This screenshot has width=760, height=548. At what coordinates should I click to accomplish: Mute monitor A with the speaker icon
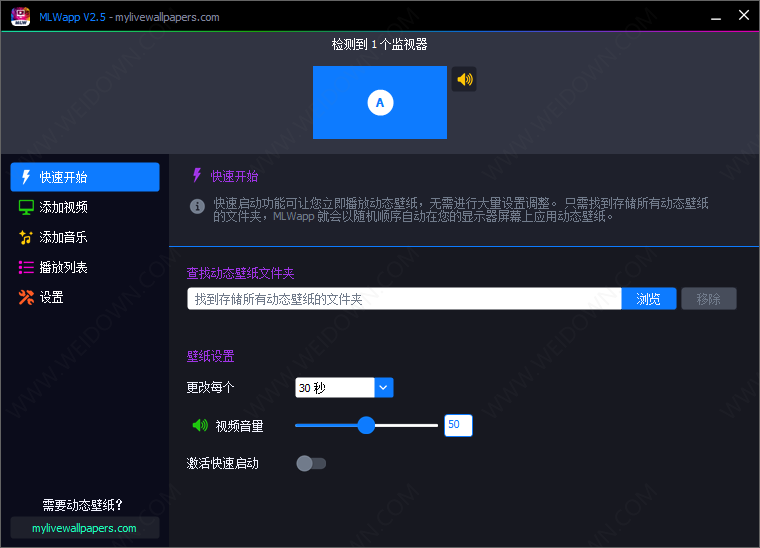click(464, 79)
